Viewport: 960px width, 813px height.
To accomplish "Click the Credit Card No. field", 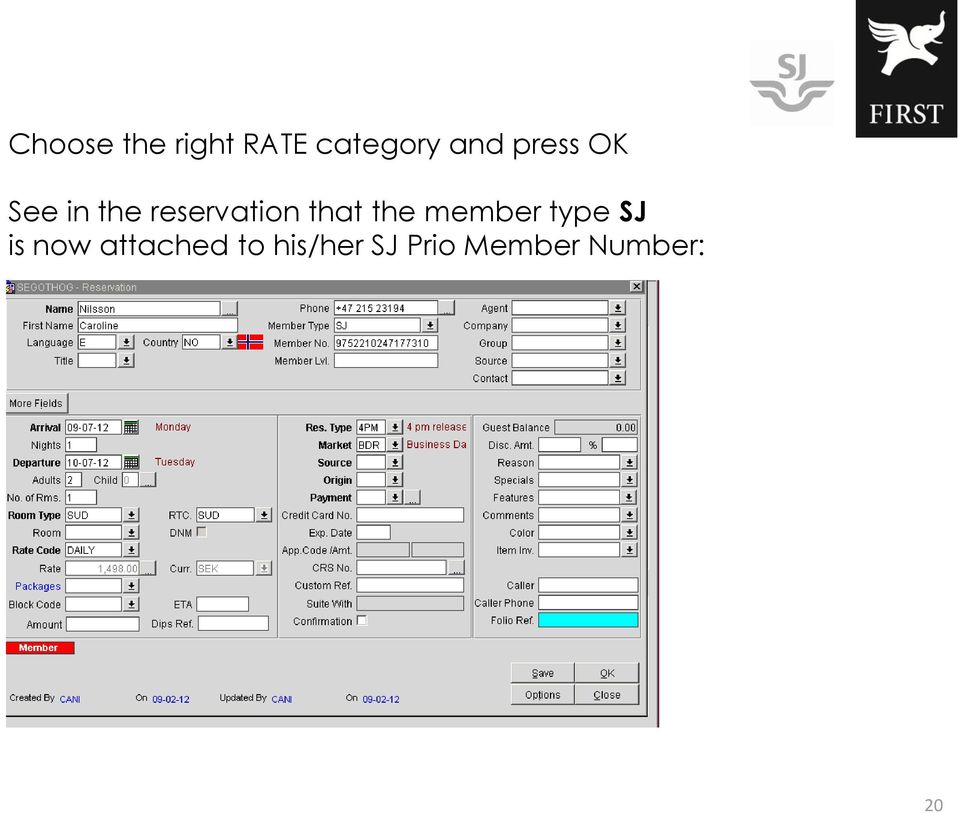I will (410, 515).
